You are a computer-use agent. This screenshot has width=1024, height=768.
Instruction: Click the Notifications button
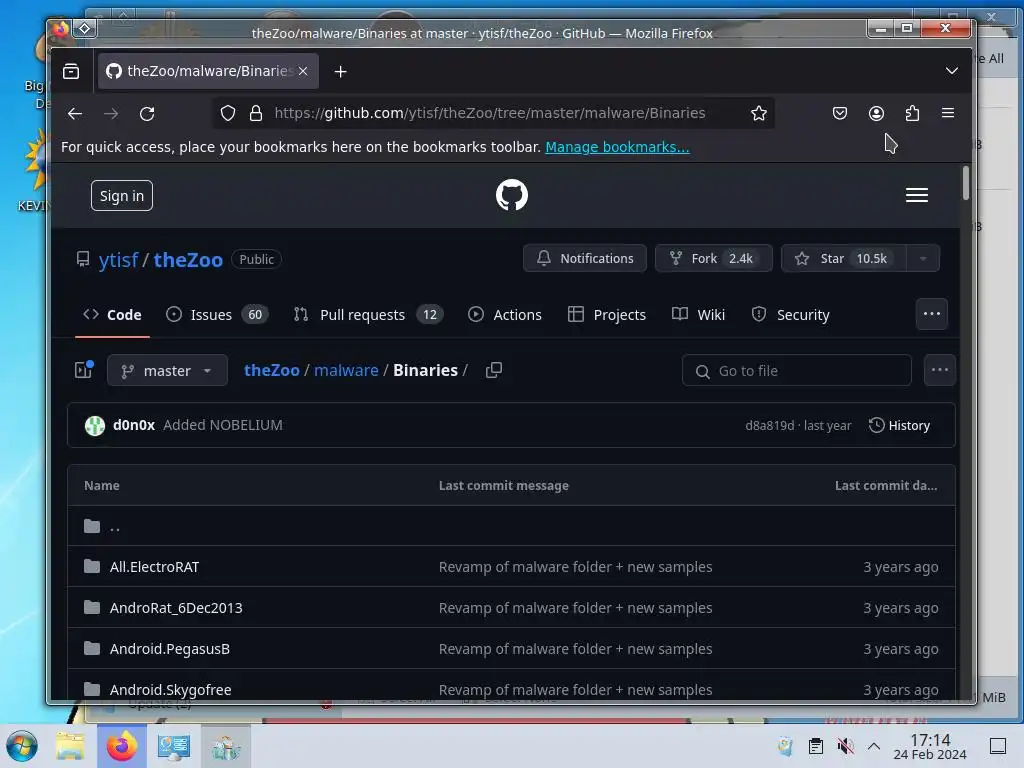point(584,258)
